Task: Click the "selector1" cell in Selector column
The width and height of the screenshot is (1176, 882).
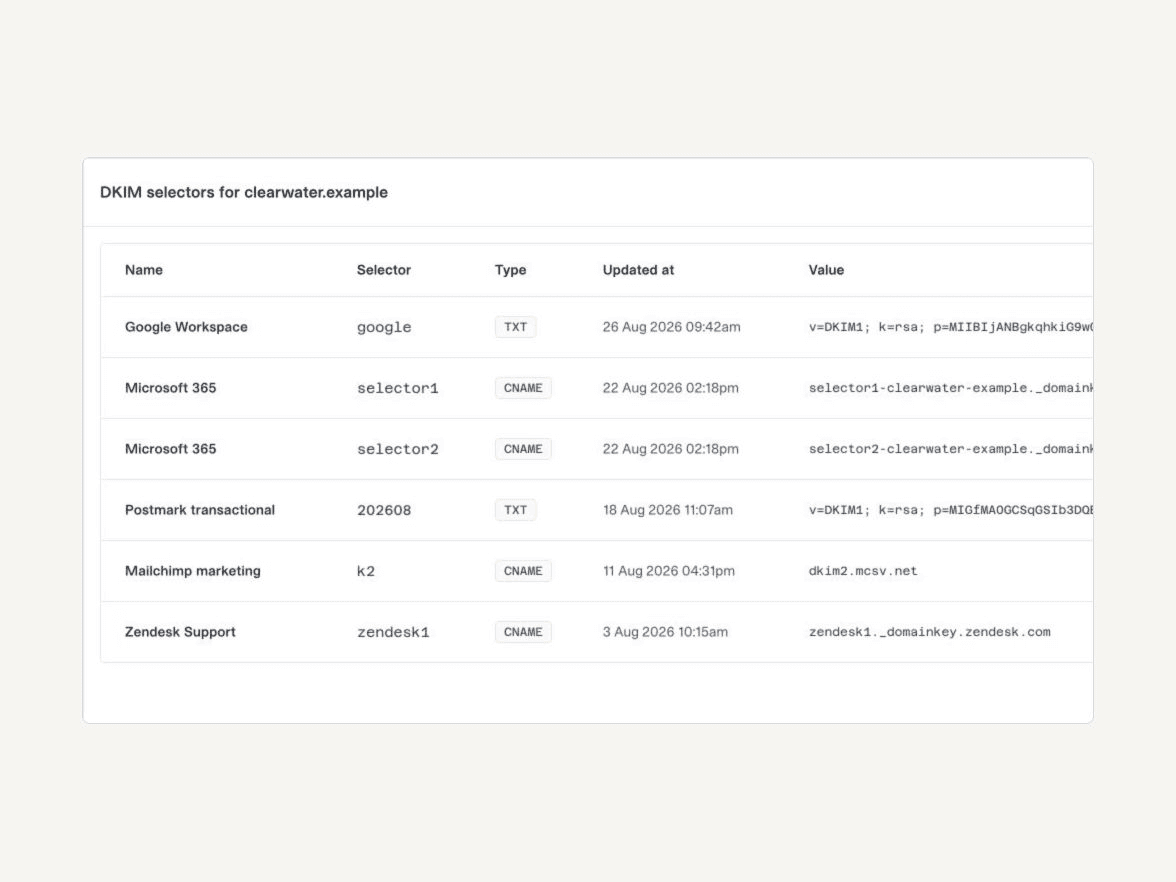Action: pyautogui.click(x=398, y=388)
